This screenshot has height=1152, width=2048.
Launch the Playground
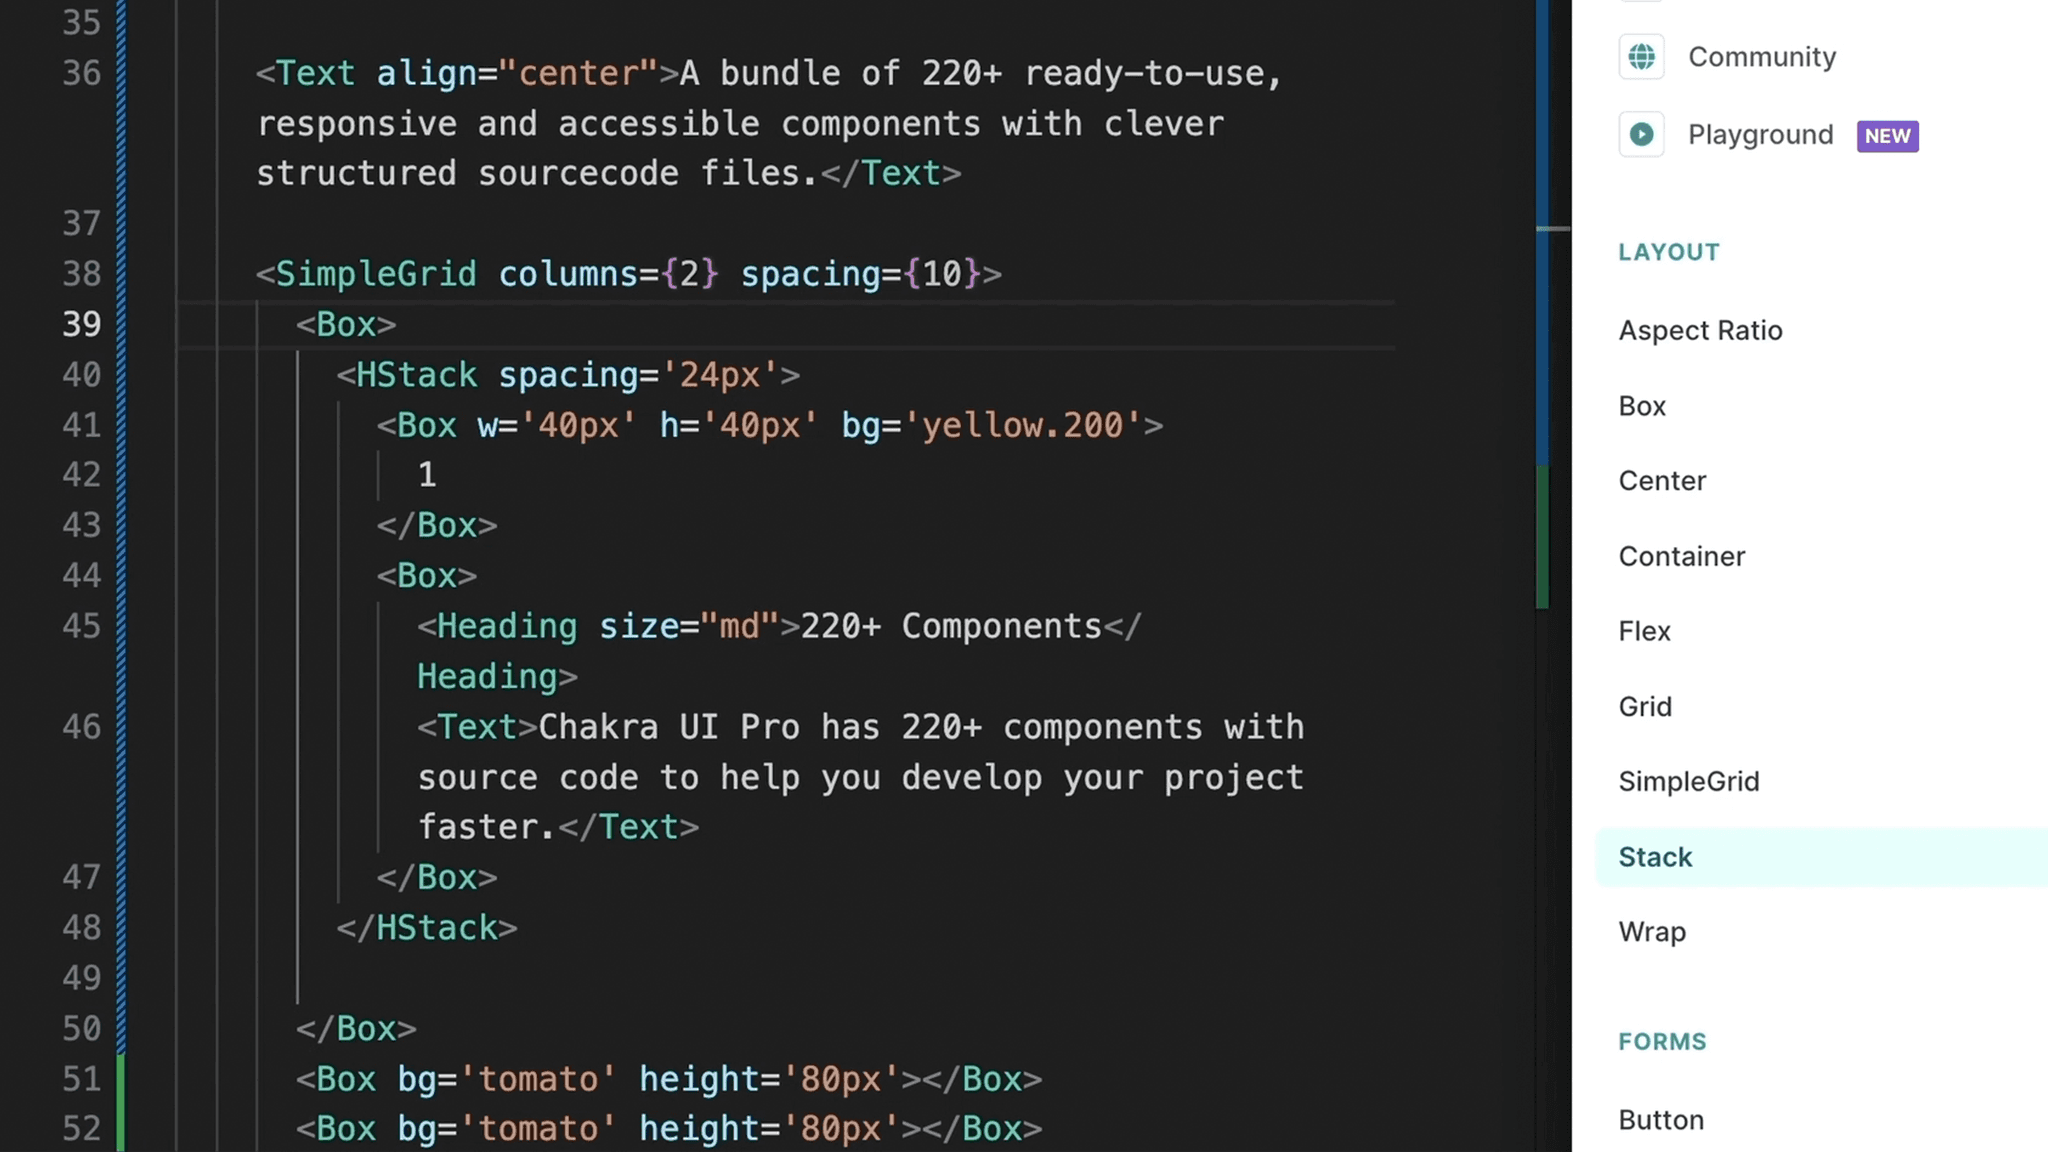pyautogui.click(x=1761, y=134)
